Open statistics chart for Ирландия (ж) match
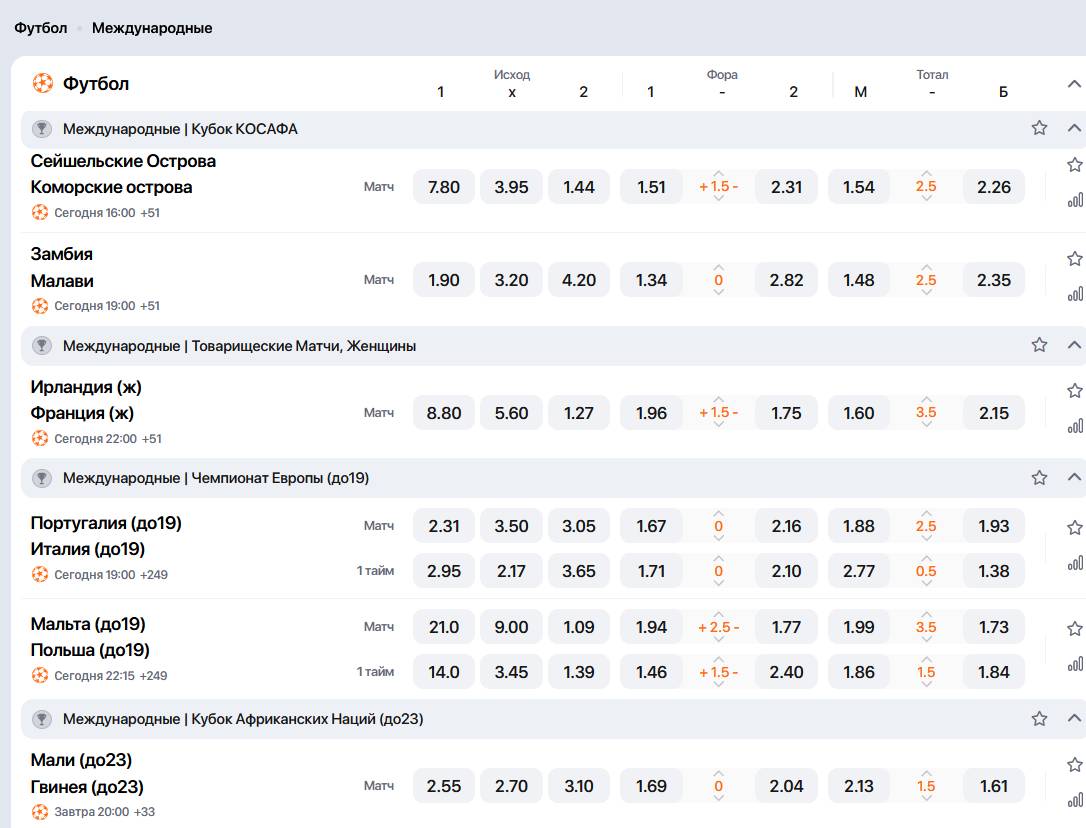The width and height of the screenshot is (1086, 828). (1075, 426)
